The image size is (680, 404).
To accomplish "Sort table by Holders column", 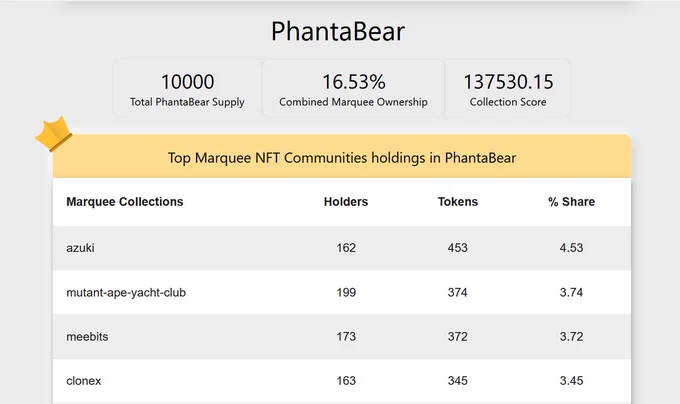I will coord(346,202).
